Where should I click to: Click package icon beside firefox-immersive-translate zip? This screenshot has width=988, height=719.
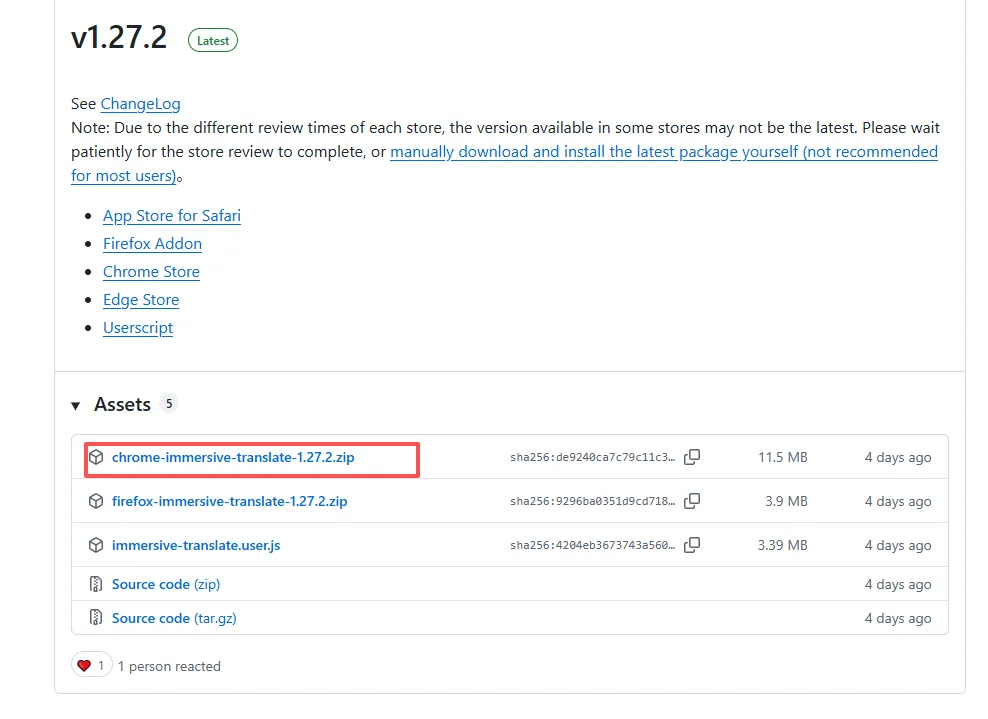(96, 502)
